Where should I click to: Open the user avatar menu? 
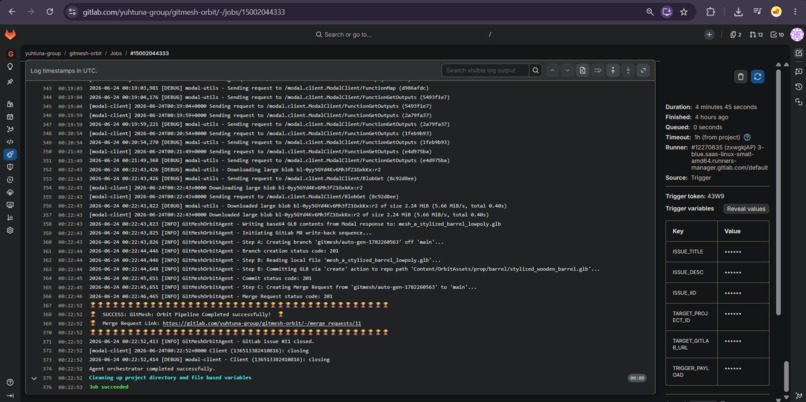pos(797,34)
